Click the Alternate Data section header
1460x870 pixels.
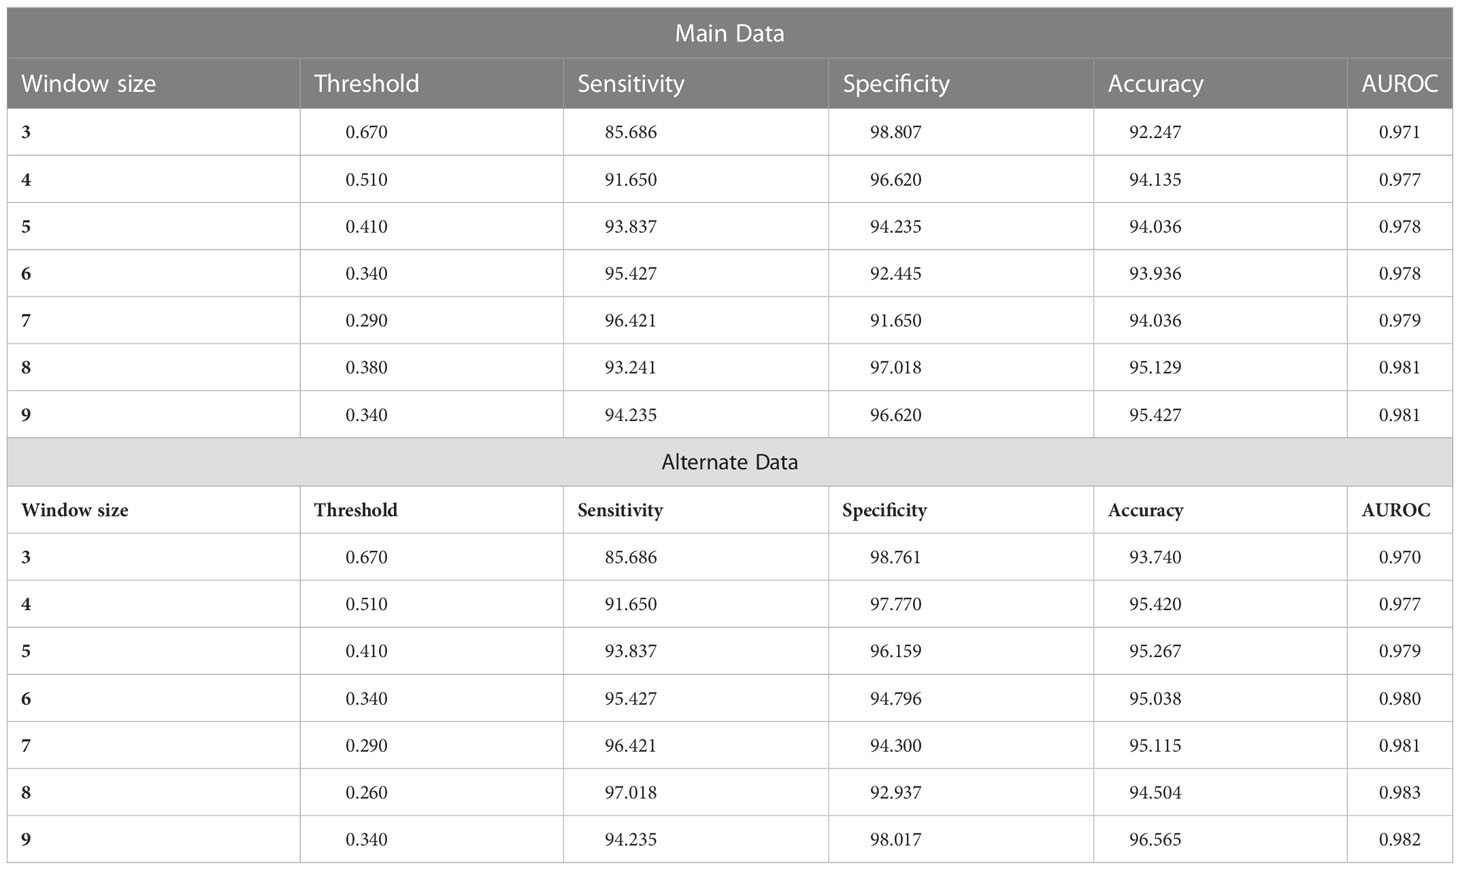point(729,462)
